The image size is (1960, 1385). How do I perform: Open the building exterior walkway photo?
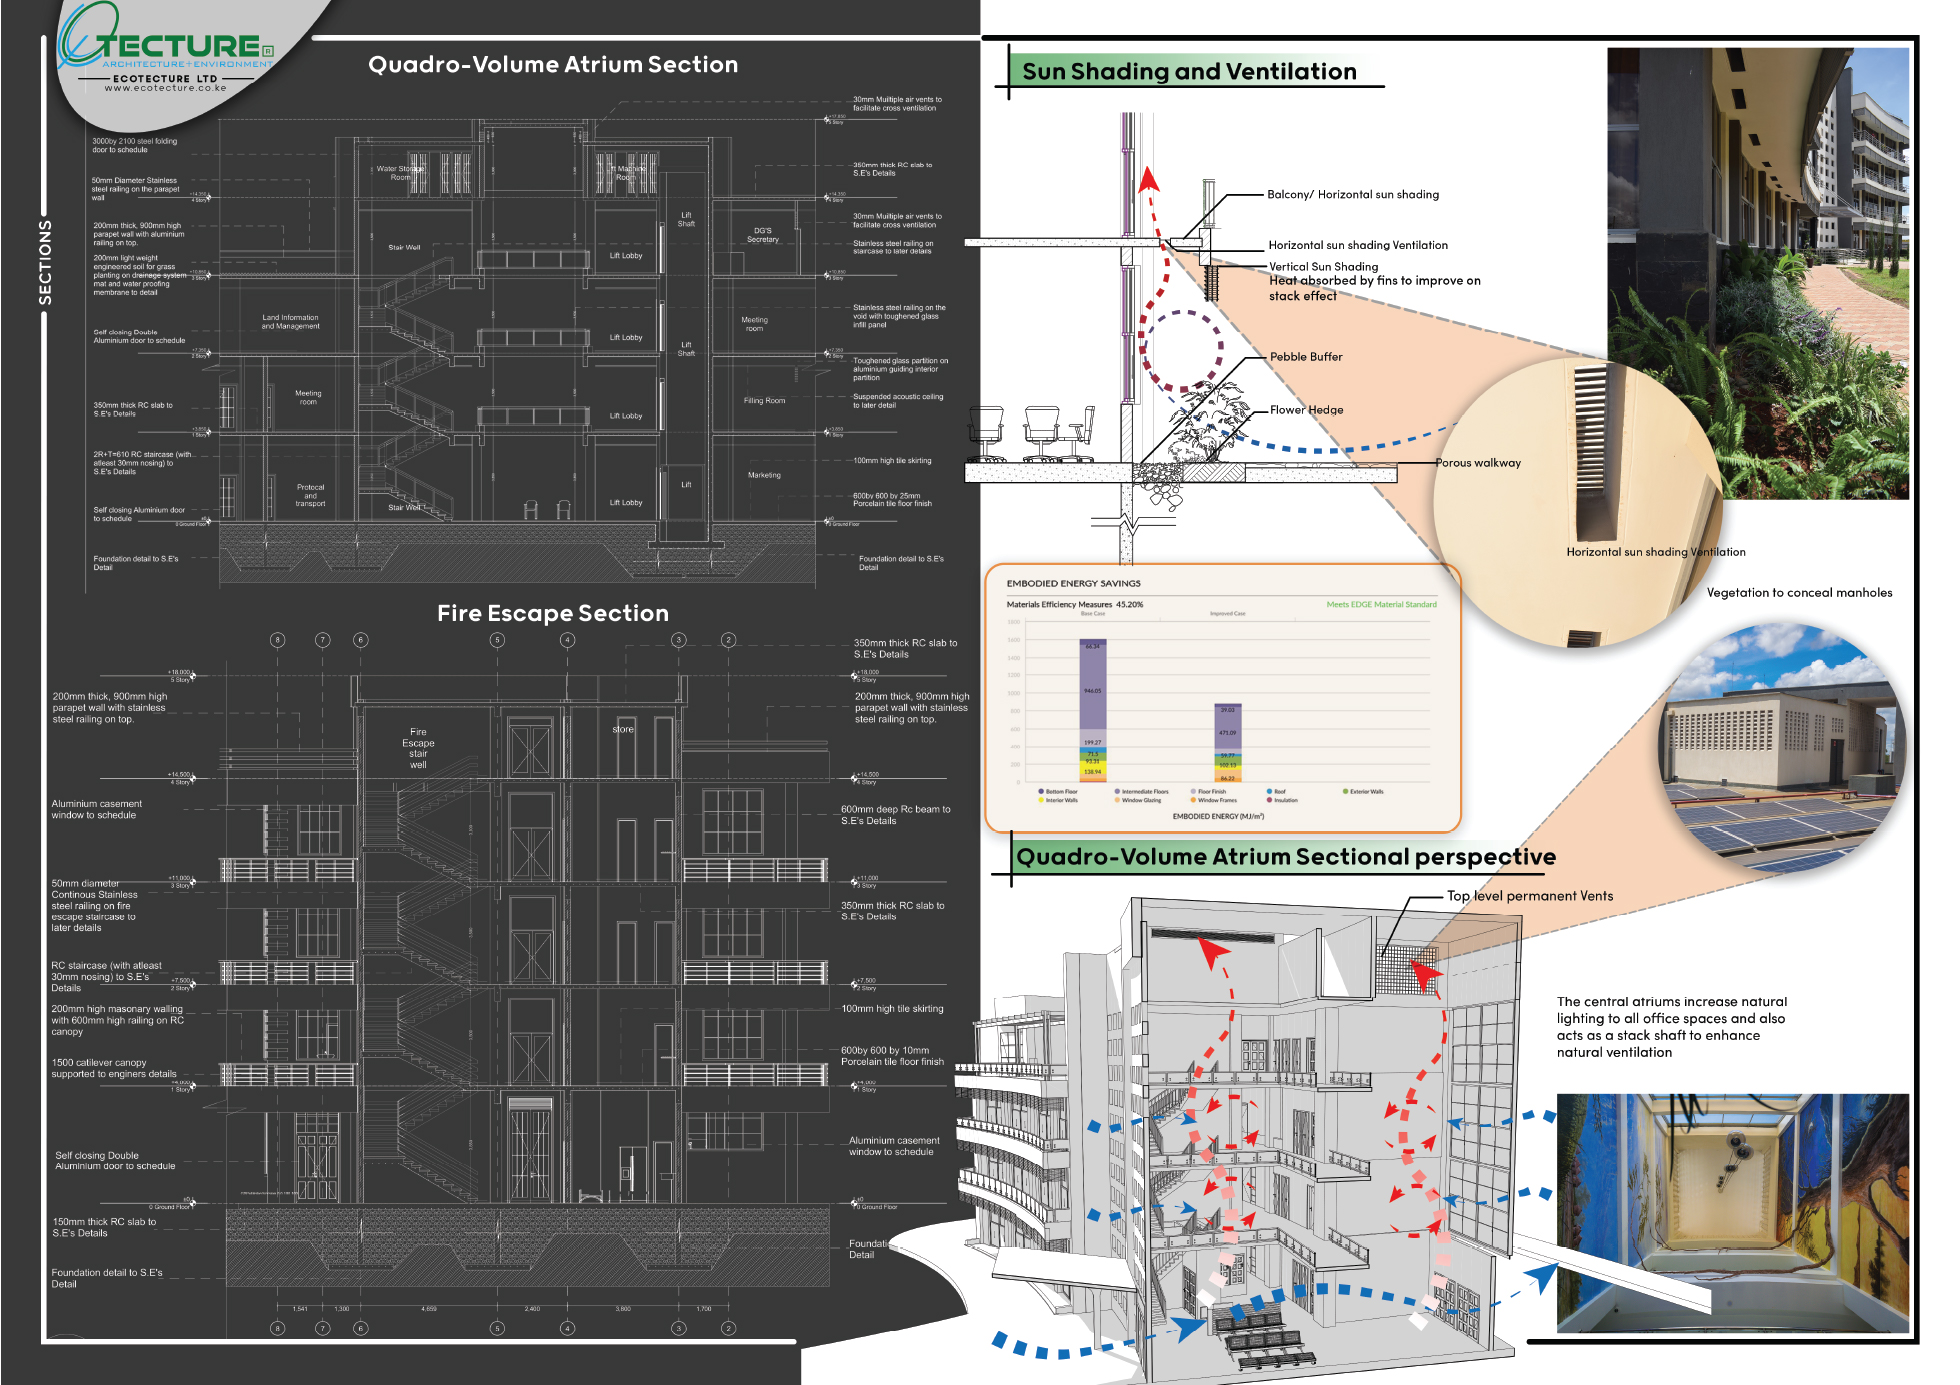1758,273
